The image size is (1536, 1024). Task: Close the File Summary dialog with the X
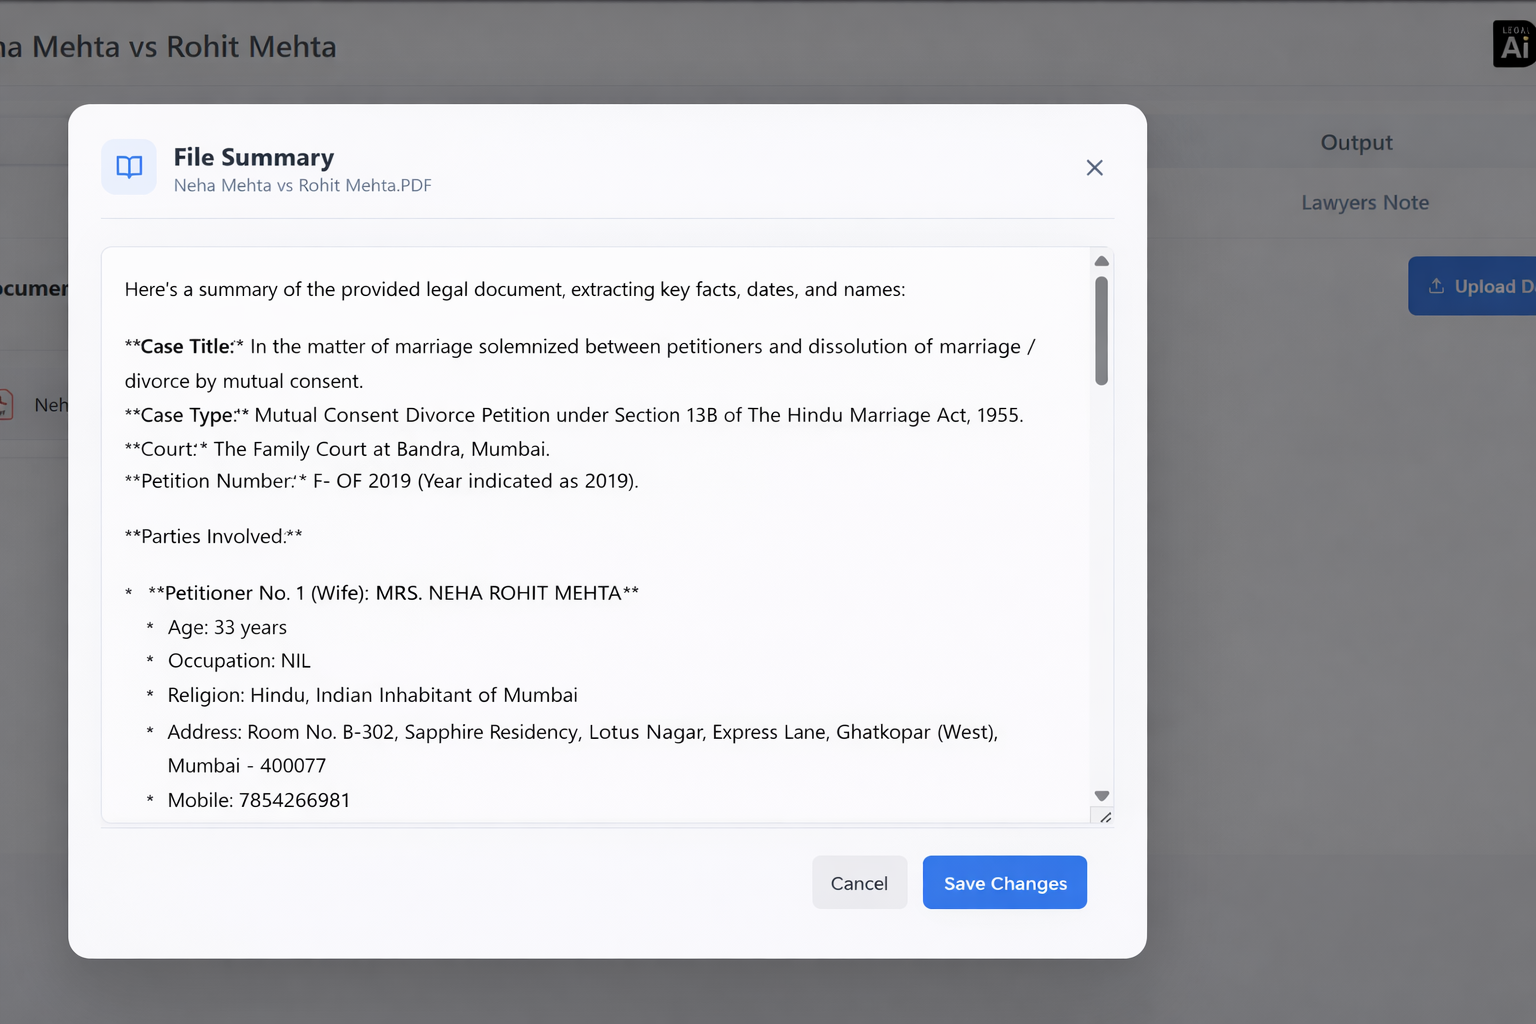[x=1094, y=167]
